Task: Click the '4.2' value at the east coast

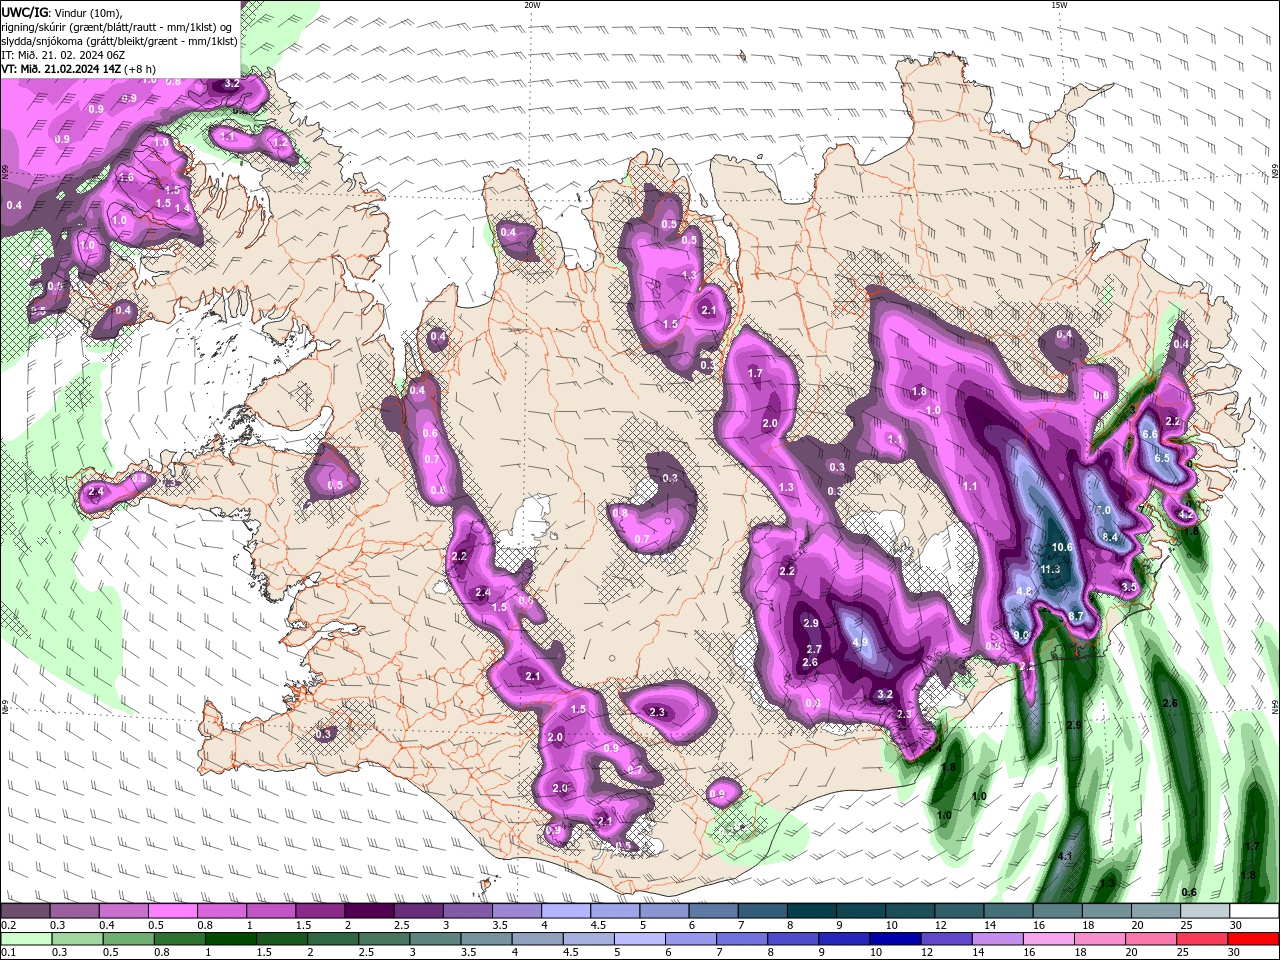Action: (1186, 513)
